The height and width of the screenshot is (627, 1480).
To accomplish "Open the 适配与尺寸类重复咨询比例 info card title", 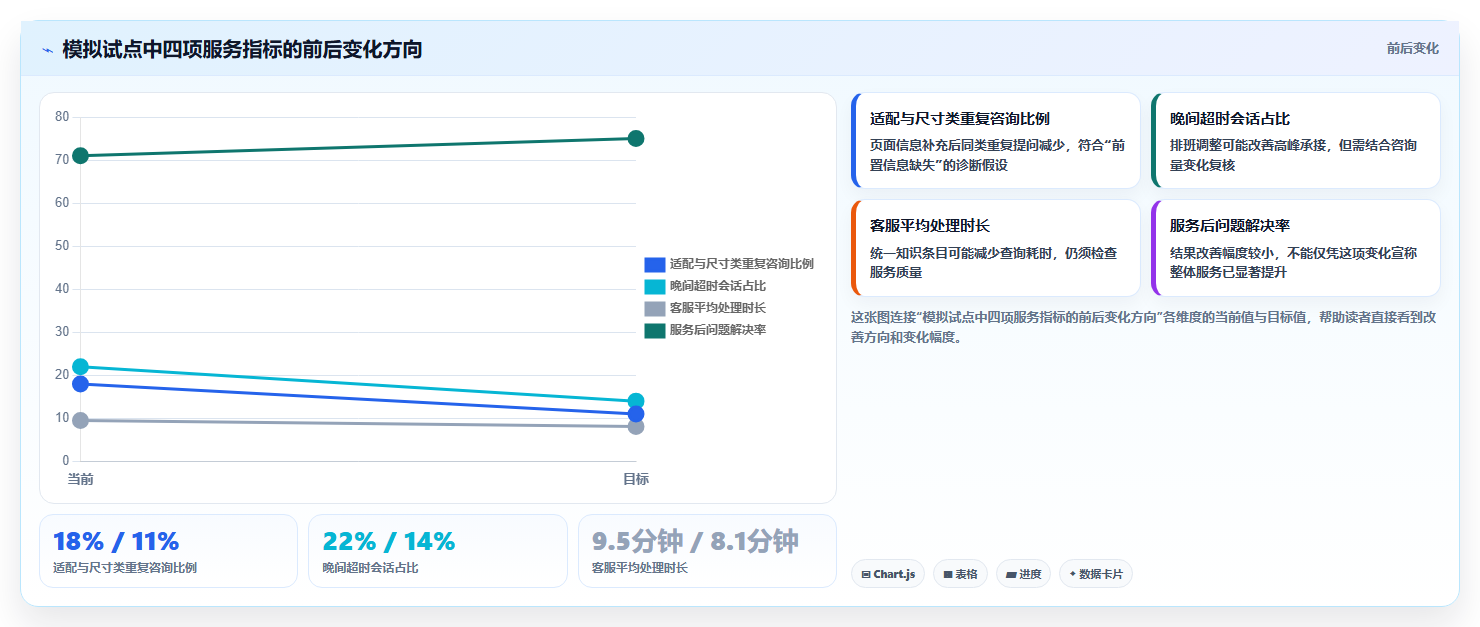I will pyautogui.click(x=960, y=118).
